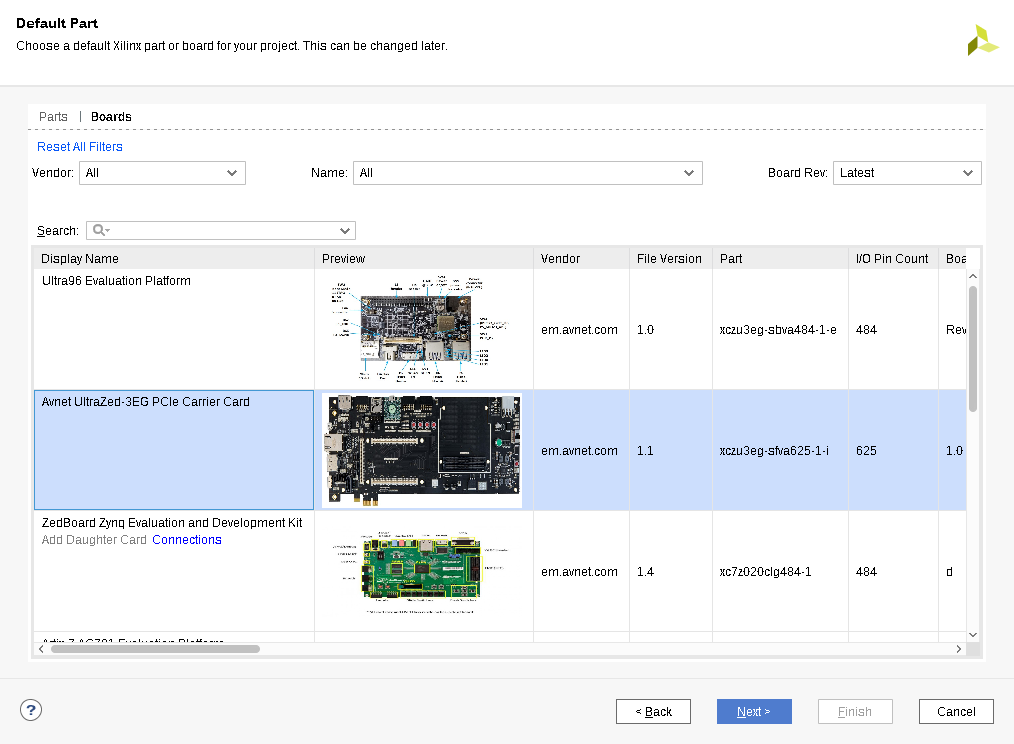Click the ZedBoard preview thumbnail
This screenshot has width=1014, height=744.
[x=422, y=571]
